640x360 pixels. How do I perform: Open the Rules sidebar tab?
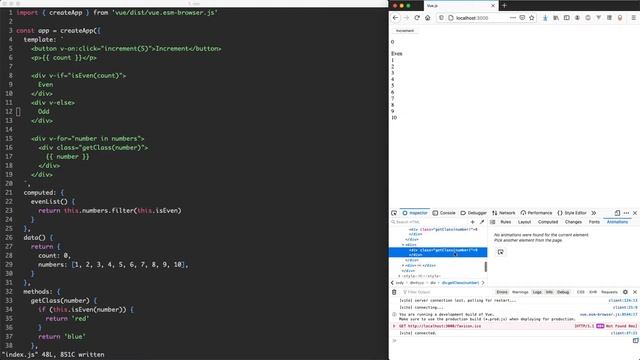(x=506, y=222)
